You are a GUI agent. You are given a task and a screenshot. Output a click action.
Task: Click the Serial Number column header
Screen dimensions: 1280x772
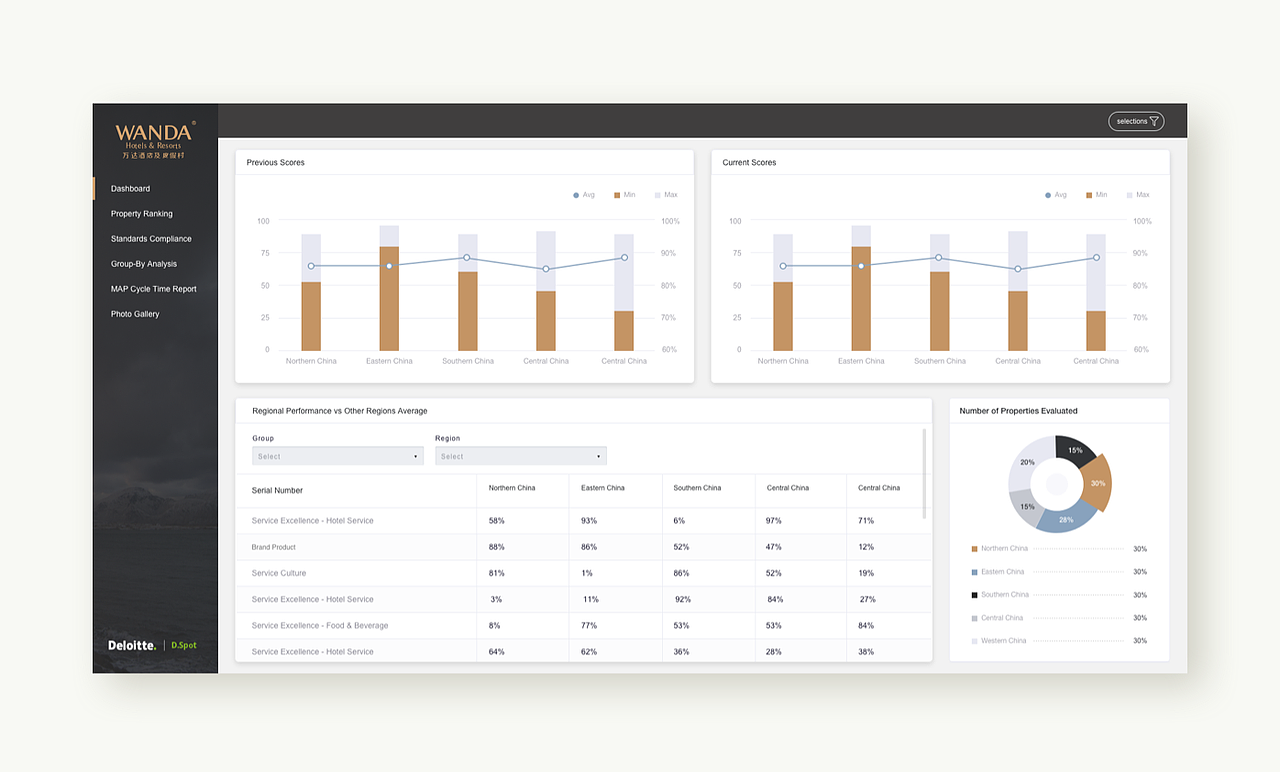point(277,490)
